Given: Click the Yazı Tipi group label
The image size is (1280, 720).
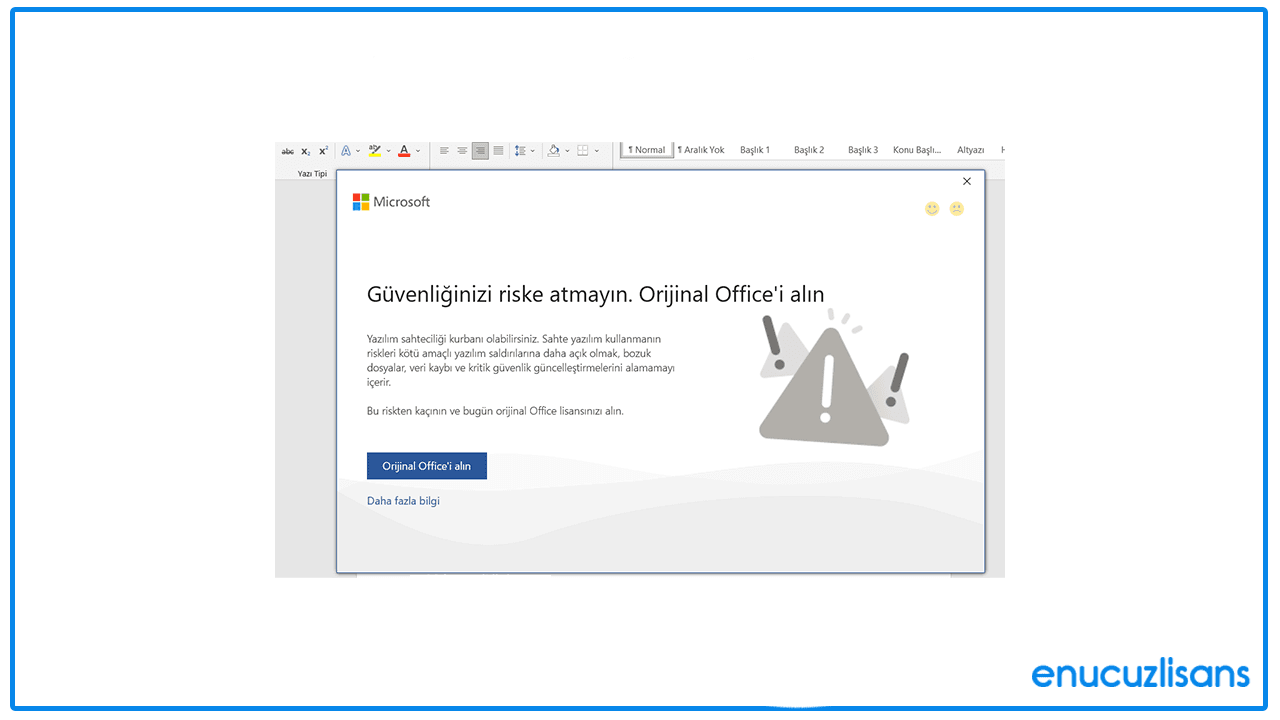Looking at the screenshot, I should [x=312, y=174].
